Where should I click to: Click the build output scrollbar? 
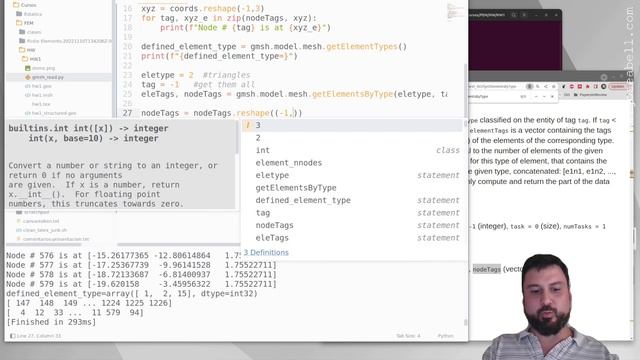(466, 322)
